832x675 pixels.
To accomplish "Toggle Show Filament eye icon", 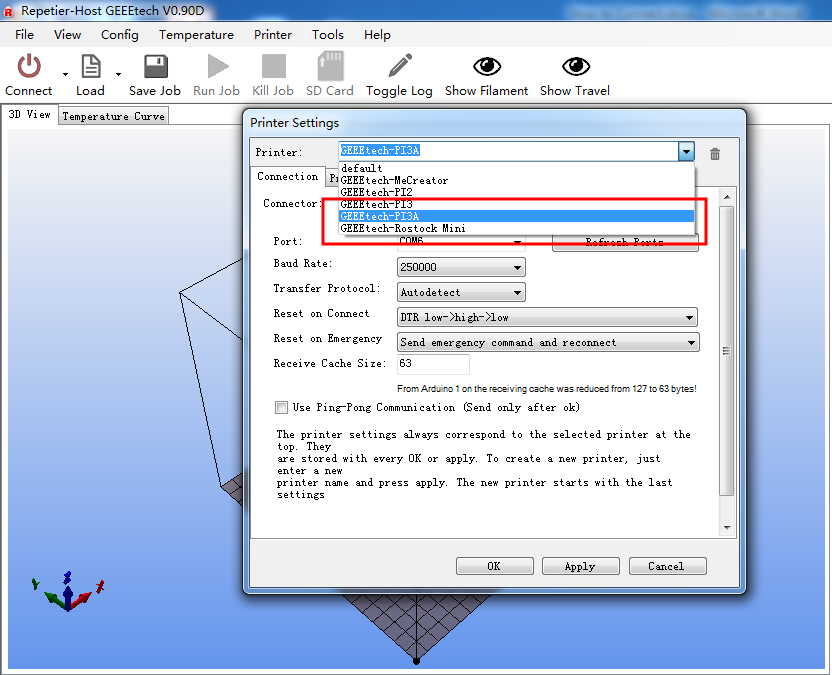I will (487, 66).
